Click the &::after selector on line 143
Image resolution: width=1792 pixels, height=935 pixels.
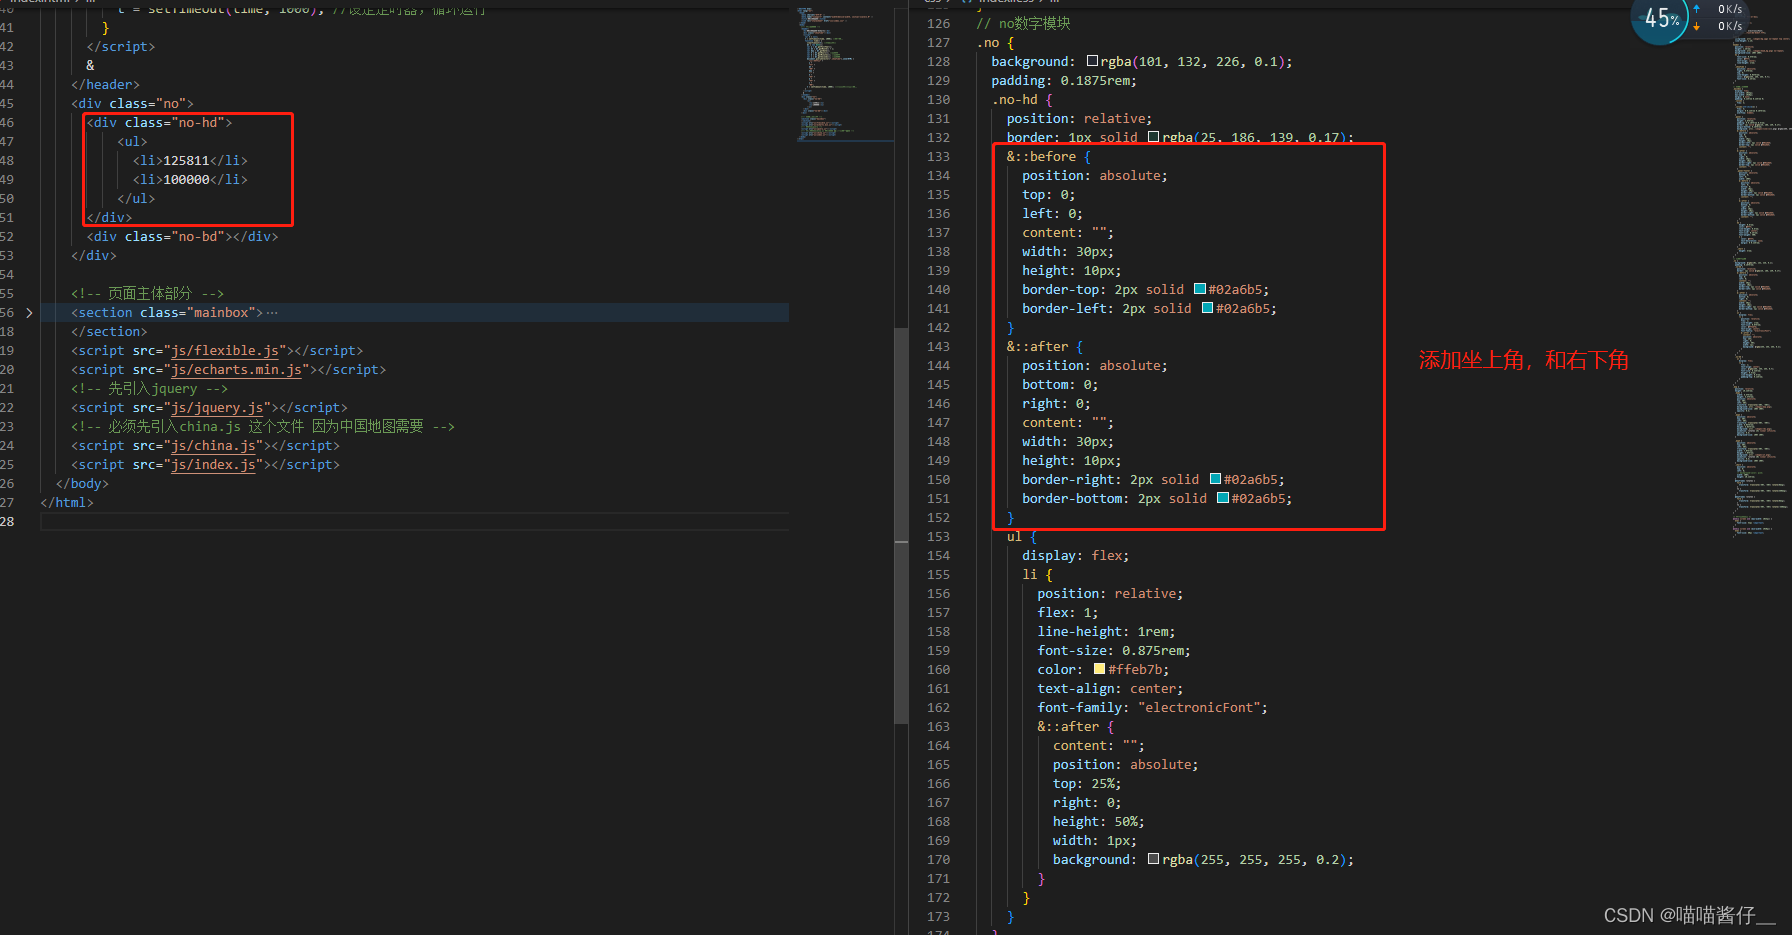coord(1045,346)
